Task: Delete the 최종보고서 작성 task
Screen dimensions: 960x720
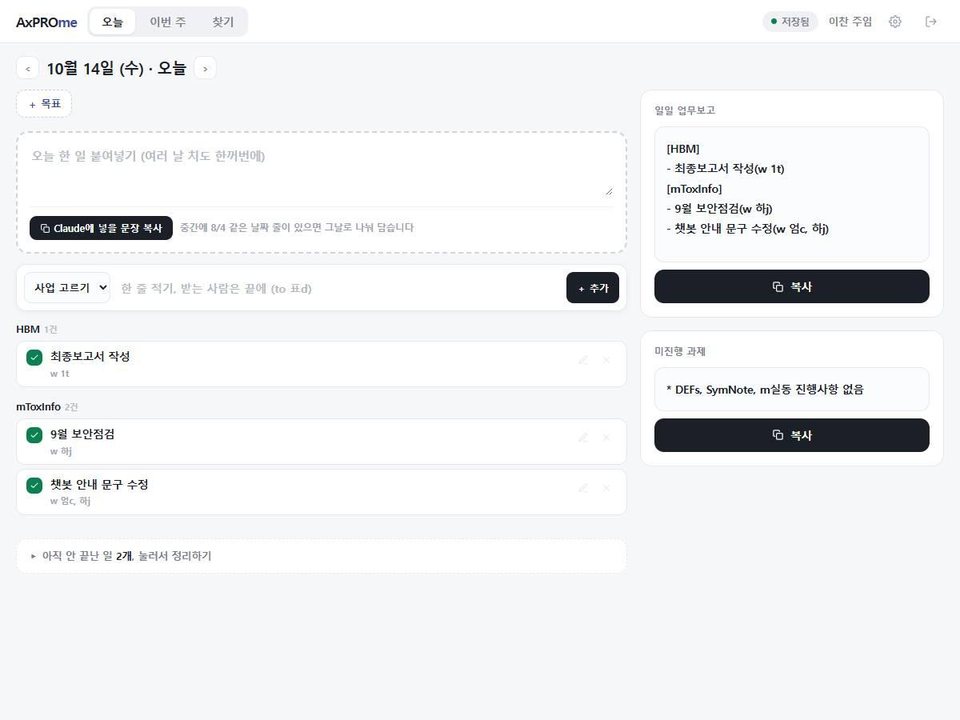Action: click(x=606, y=360)
